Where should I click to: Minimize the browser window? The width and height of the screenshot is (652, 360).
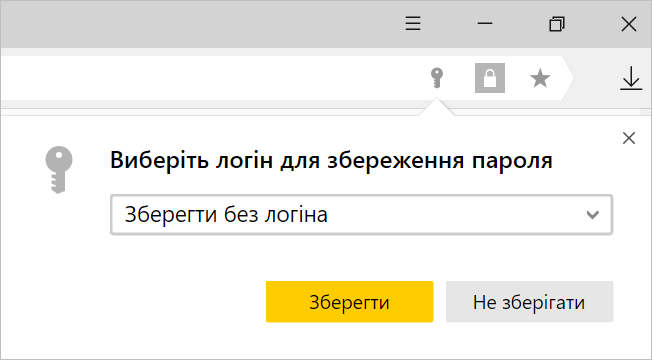point(485,24)
